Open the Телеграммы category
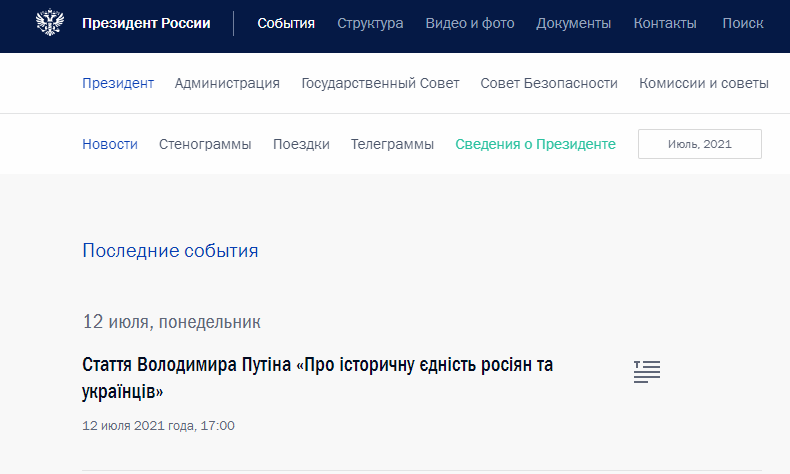 tap(392, 144)
